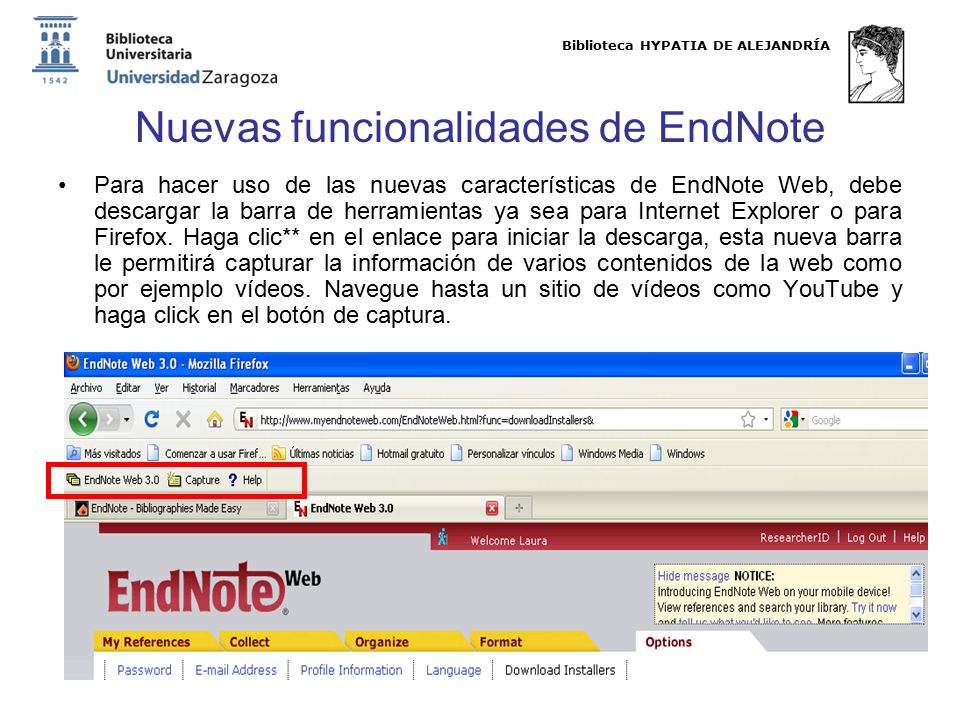Open the Organize tab
Viewport: 960px width, 720px height.
click(x=381, y=642)
